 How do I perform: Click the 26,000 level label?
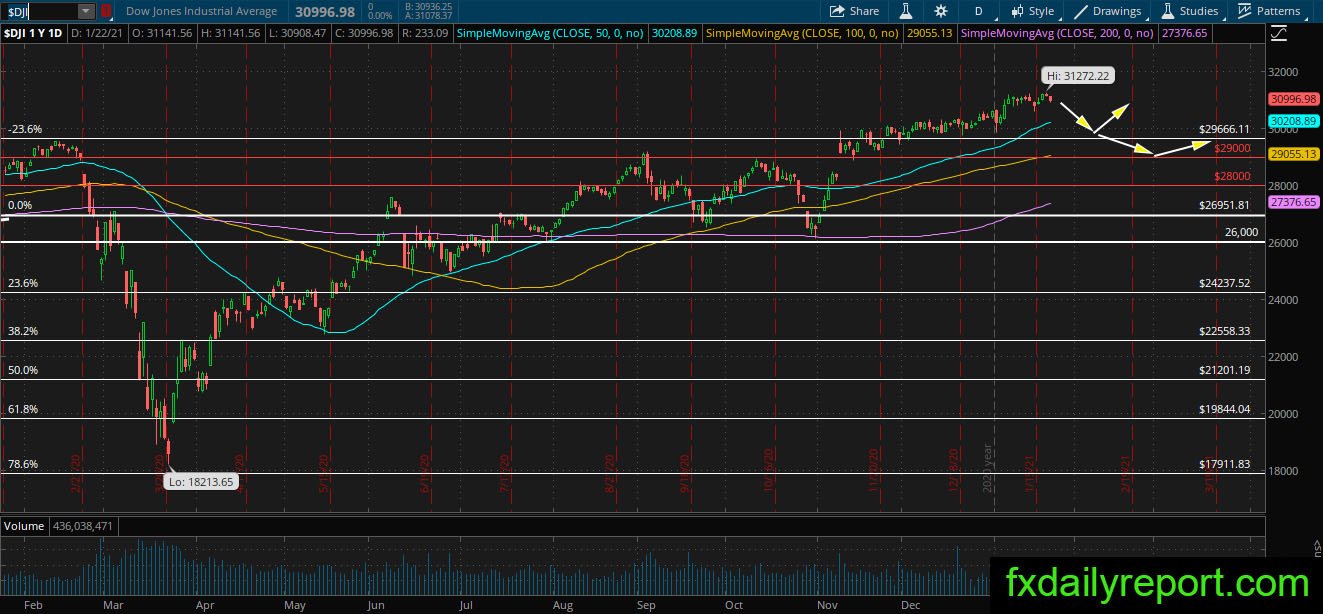coord(1241,232)
